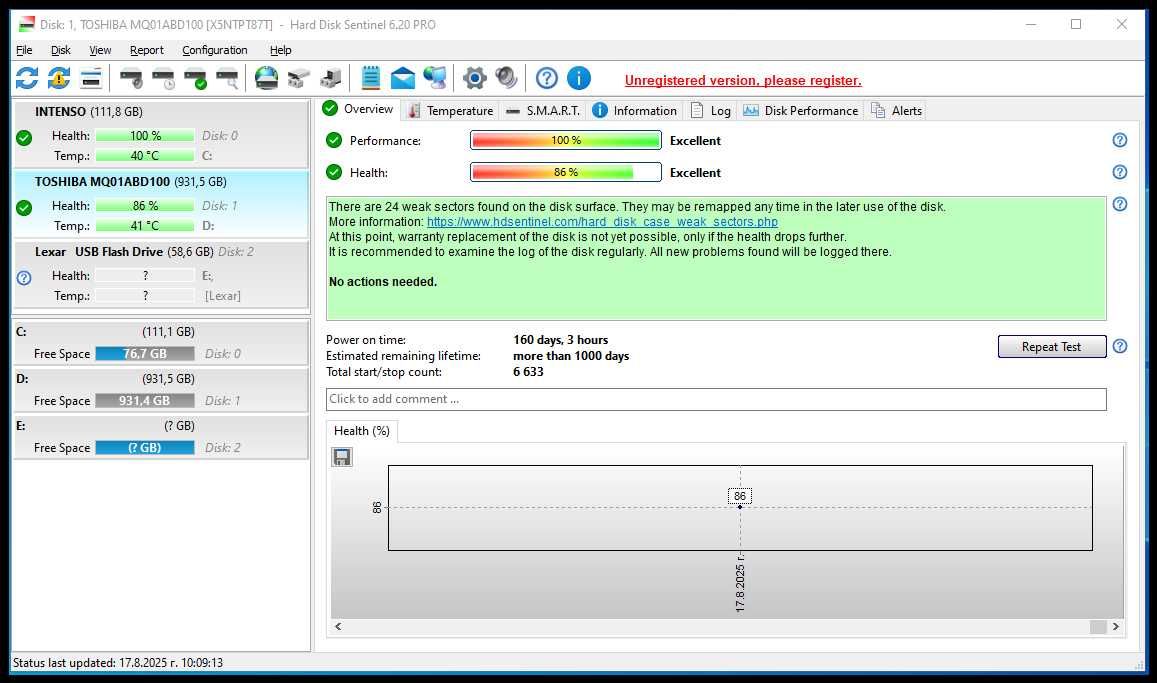This screenshot has height=683, width=1157.
Task: Open the blue notepad report icon
Action: [x=370, y=78]
